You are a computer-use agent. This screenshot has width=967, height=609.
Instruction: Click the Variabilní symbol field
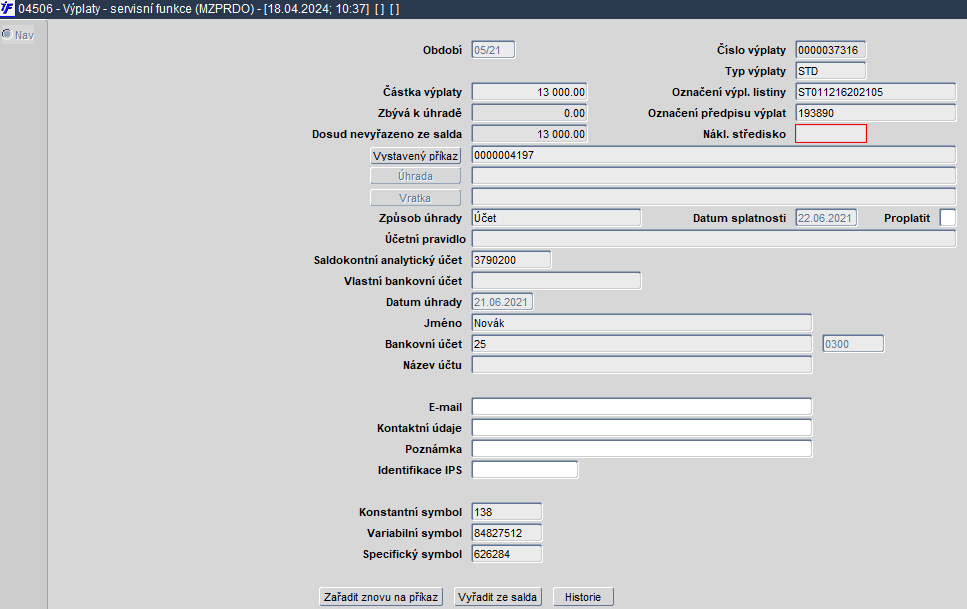point(507,532)
